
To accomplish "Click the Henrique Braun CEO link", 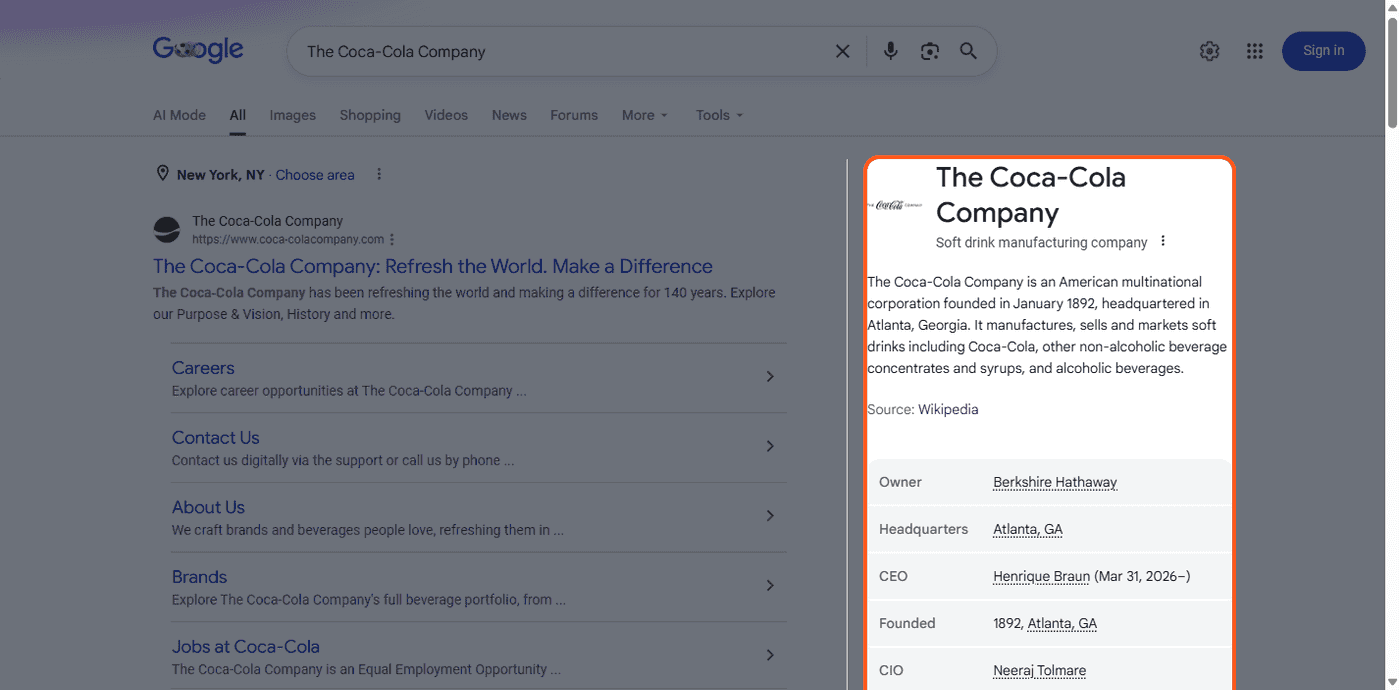I will coord(1041,576).
